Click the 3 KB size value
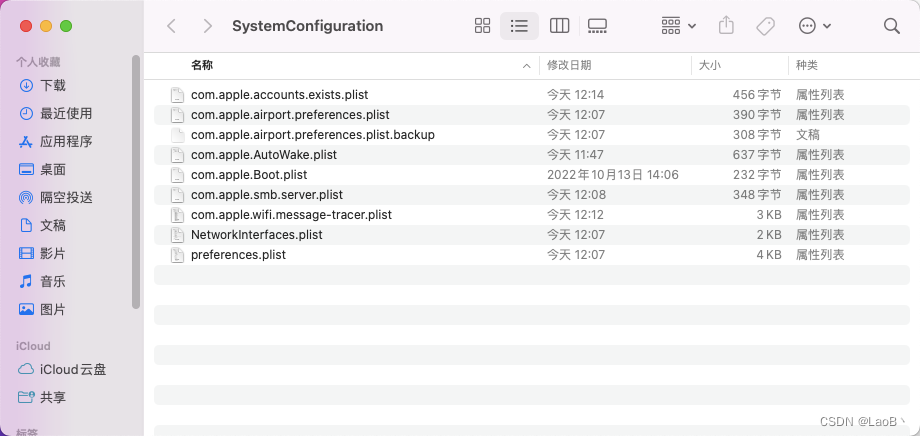The width and height of the screenshot is (920, 436). [769, 214]
